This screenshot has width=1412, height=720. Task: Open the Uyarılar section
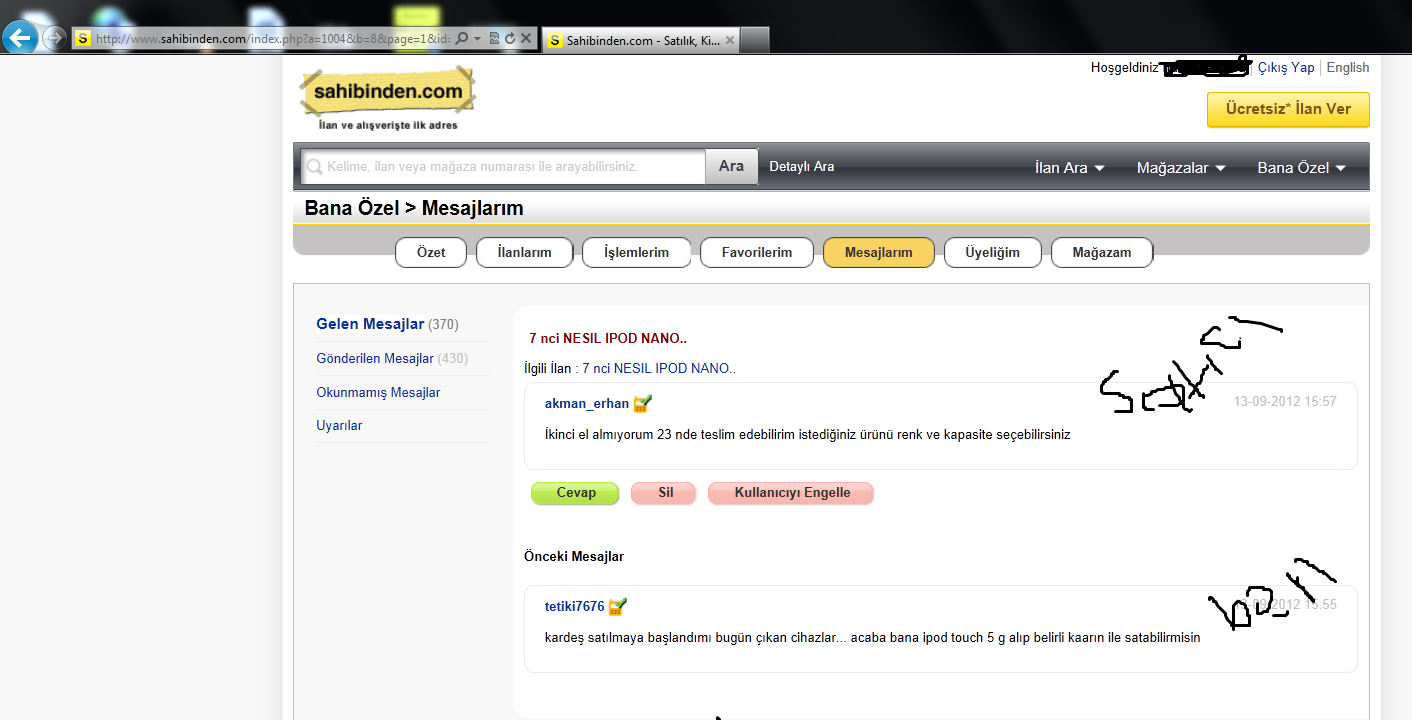pos(339,425)
